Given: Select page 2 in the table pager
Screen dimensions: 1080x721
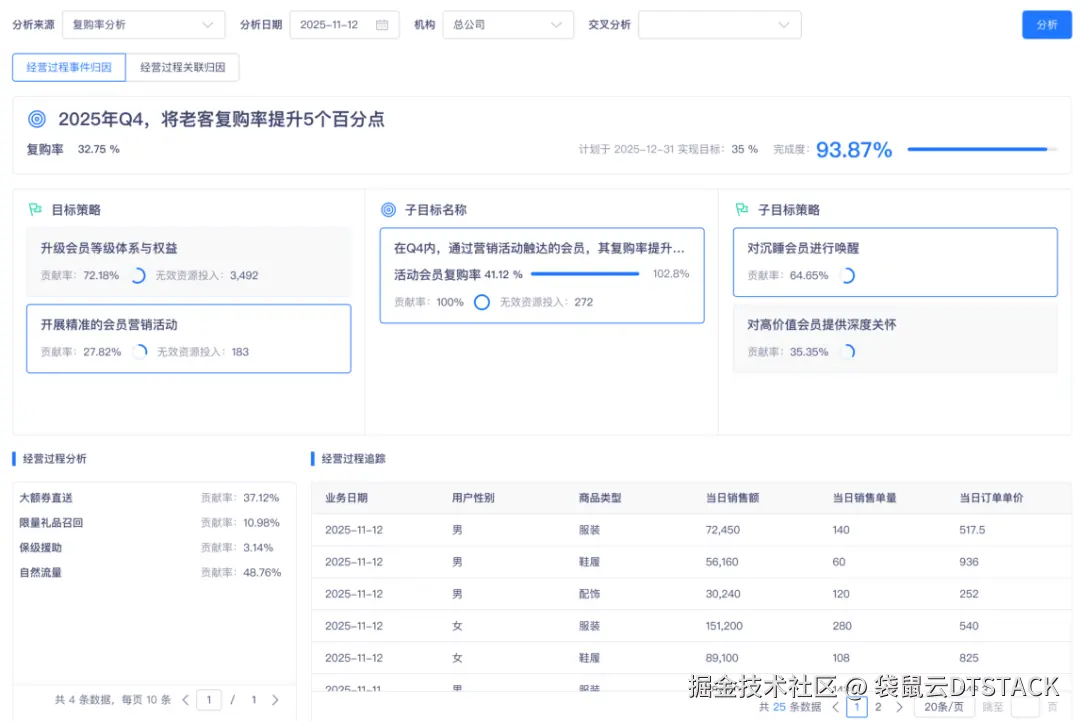Looking at the screenshot, I should pos(878,707).
